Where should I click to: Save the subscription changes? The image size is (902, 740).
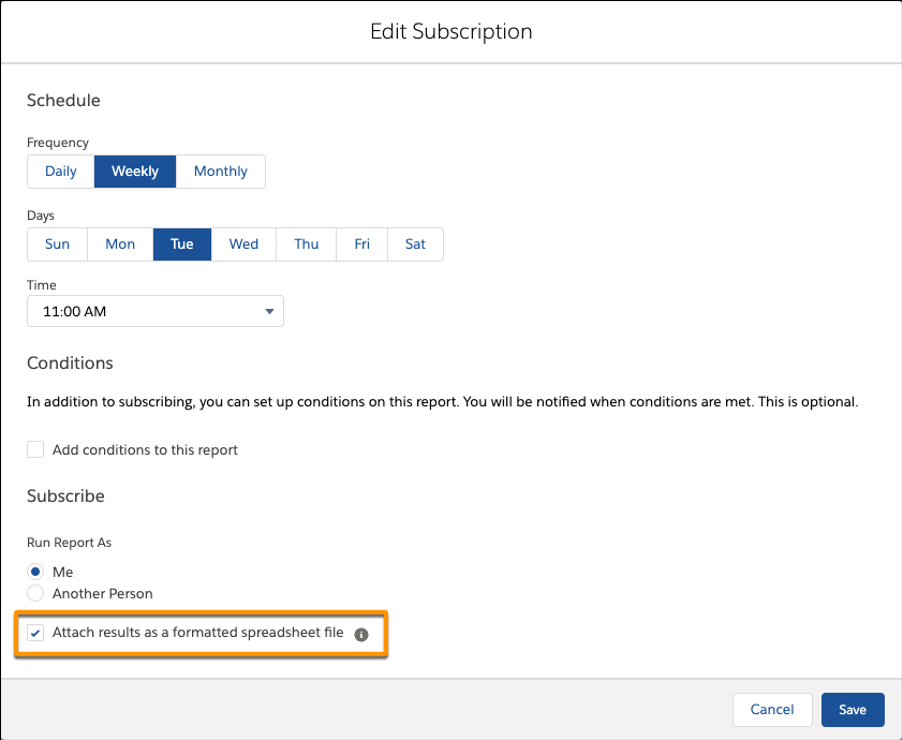[852, 709]
